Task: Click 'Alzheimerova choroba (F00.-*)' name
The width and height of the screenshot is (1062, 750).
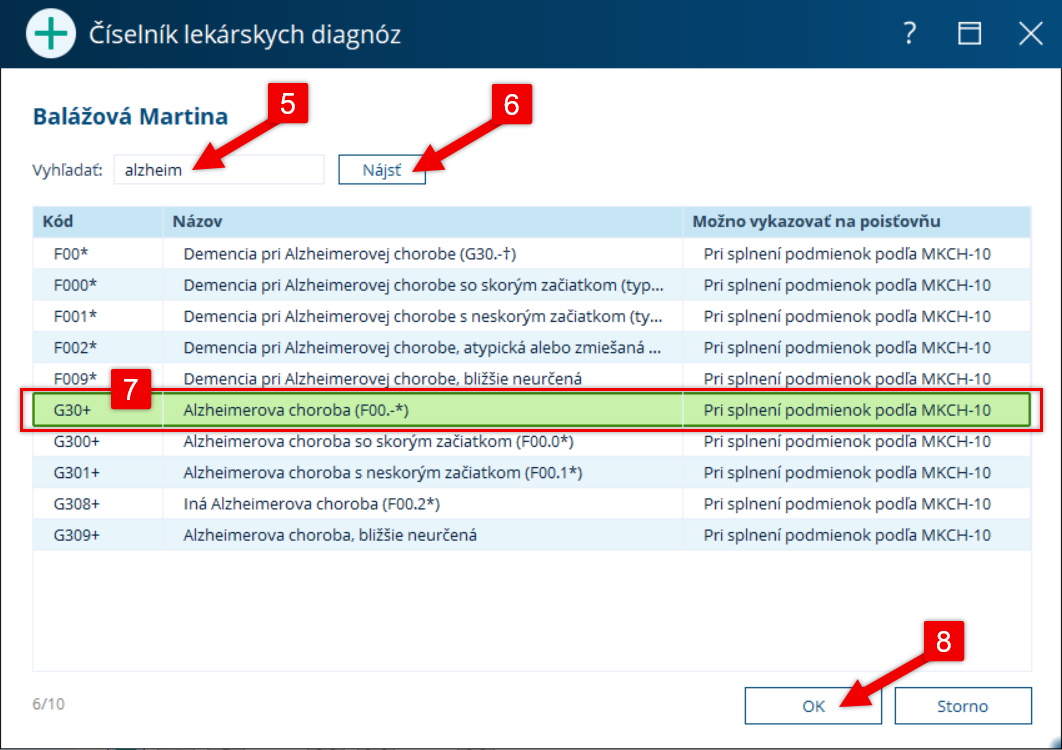Action: 296,410
